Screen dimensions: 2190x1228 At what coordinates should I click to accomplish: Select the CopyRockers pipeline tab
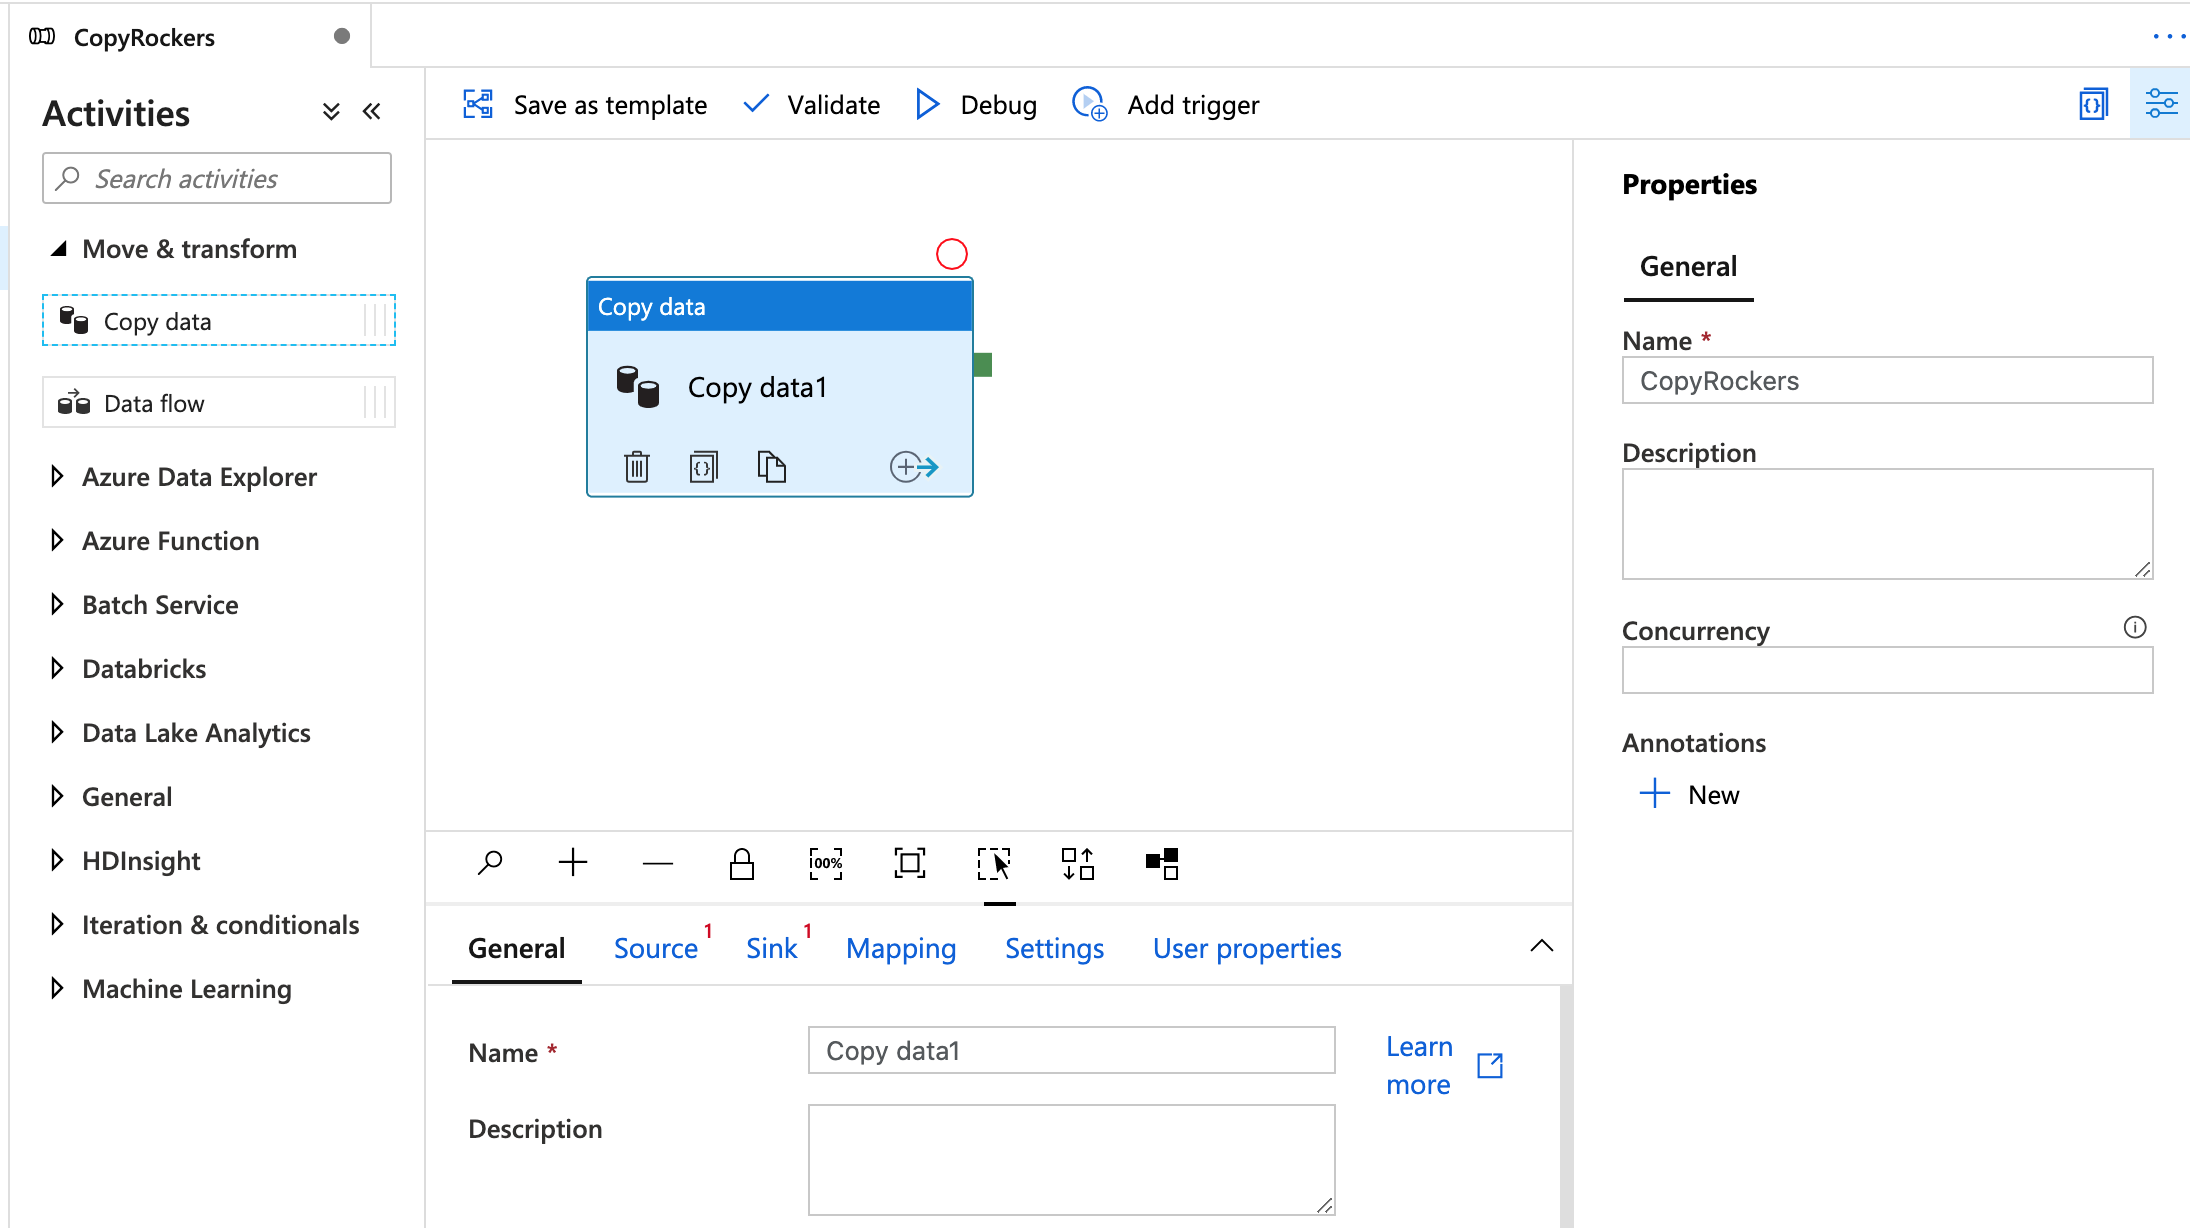point(190,37)
